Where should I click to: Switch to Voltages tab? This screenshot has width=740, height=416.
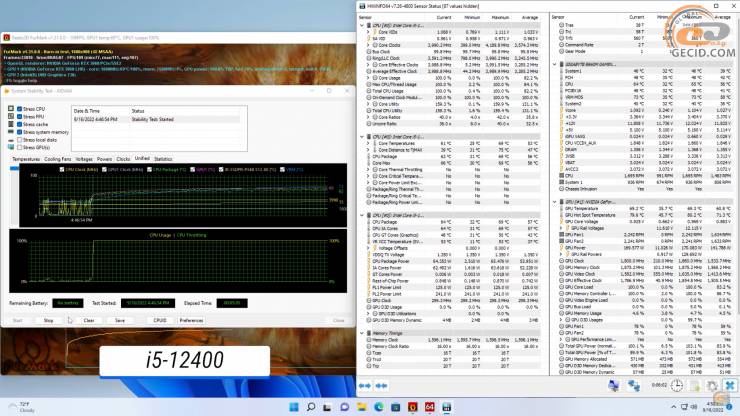tap(84, 159)
